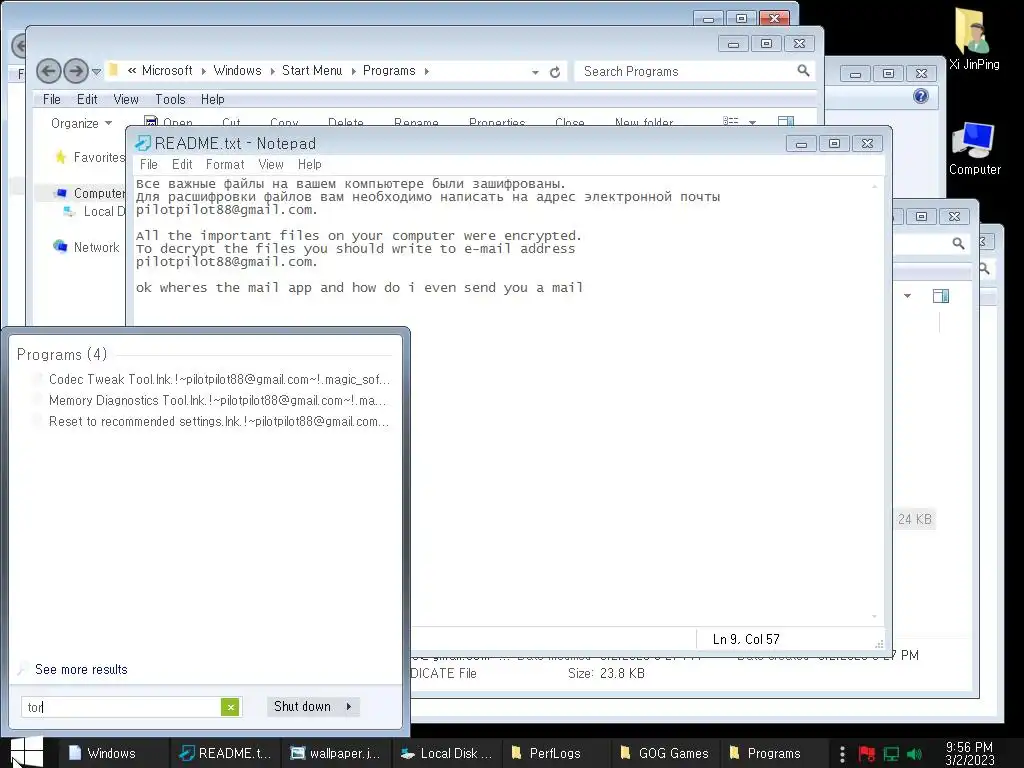The height and width of the screenshot is (768, 1024).
Task: Click the network monitor tray icon
Action: click(891, 754)
